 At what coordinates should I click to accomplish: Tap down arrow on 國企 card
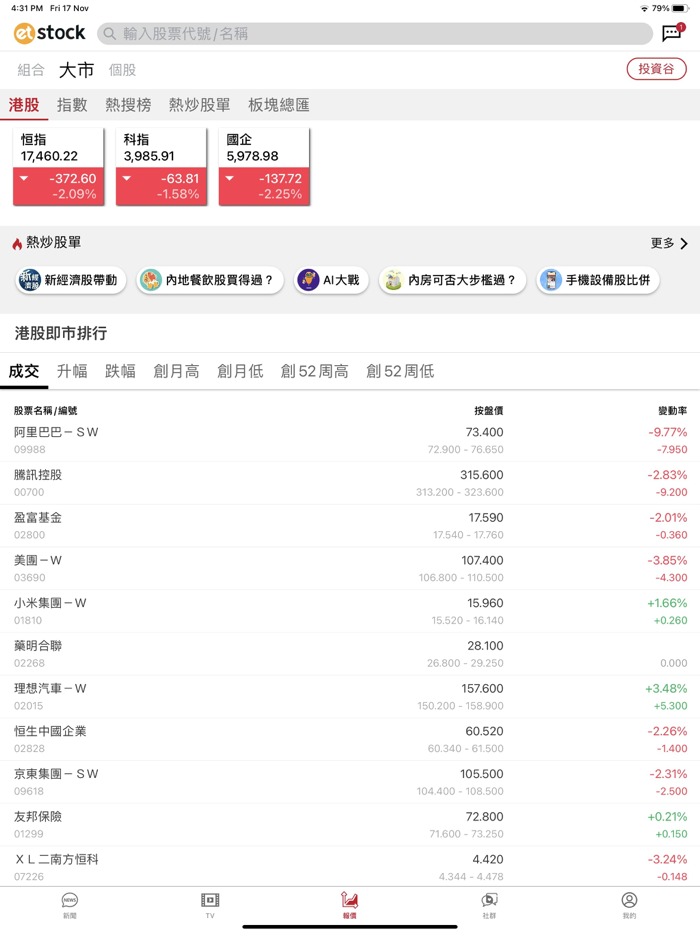point(229,178)
